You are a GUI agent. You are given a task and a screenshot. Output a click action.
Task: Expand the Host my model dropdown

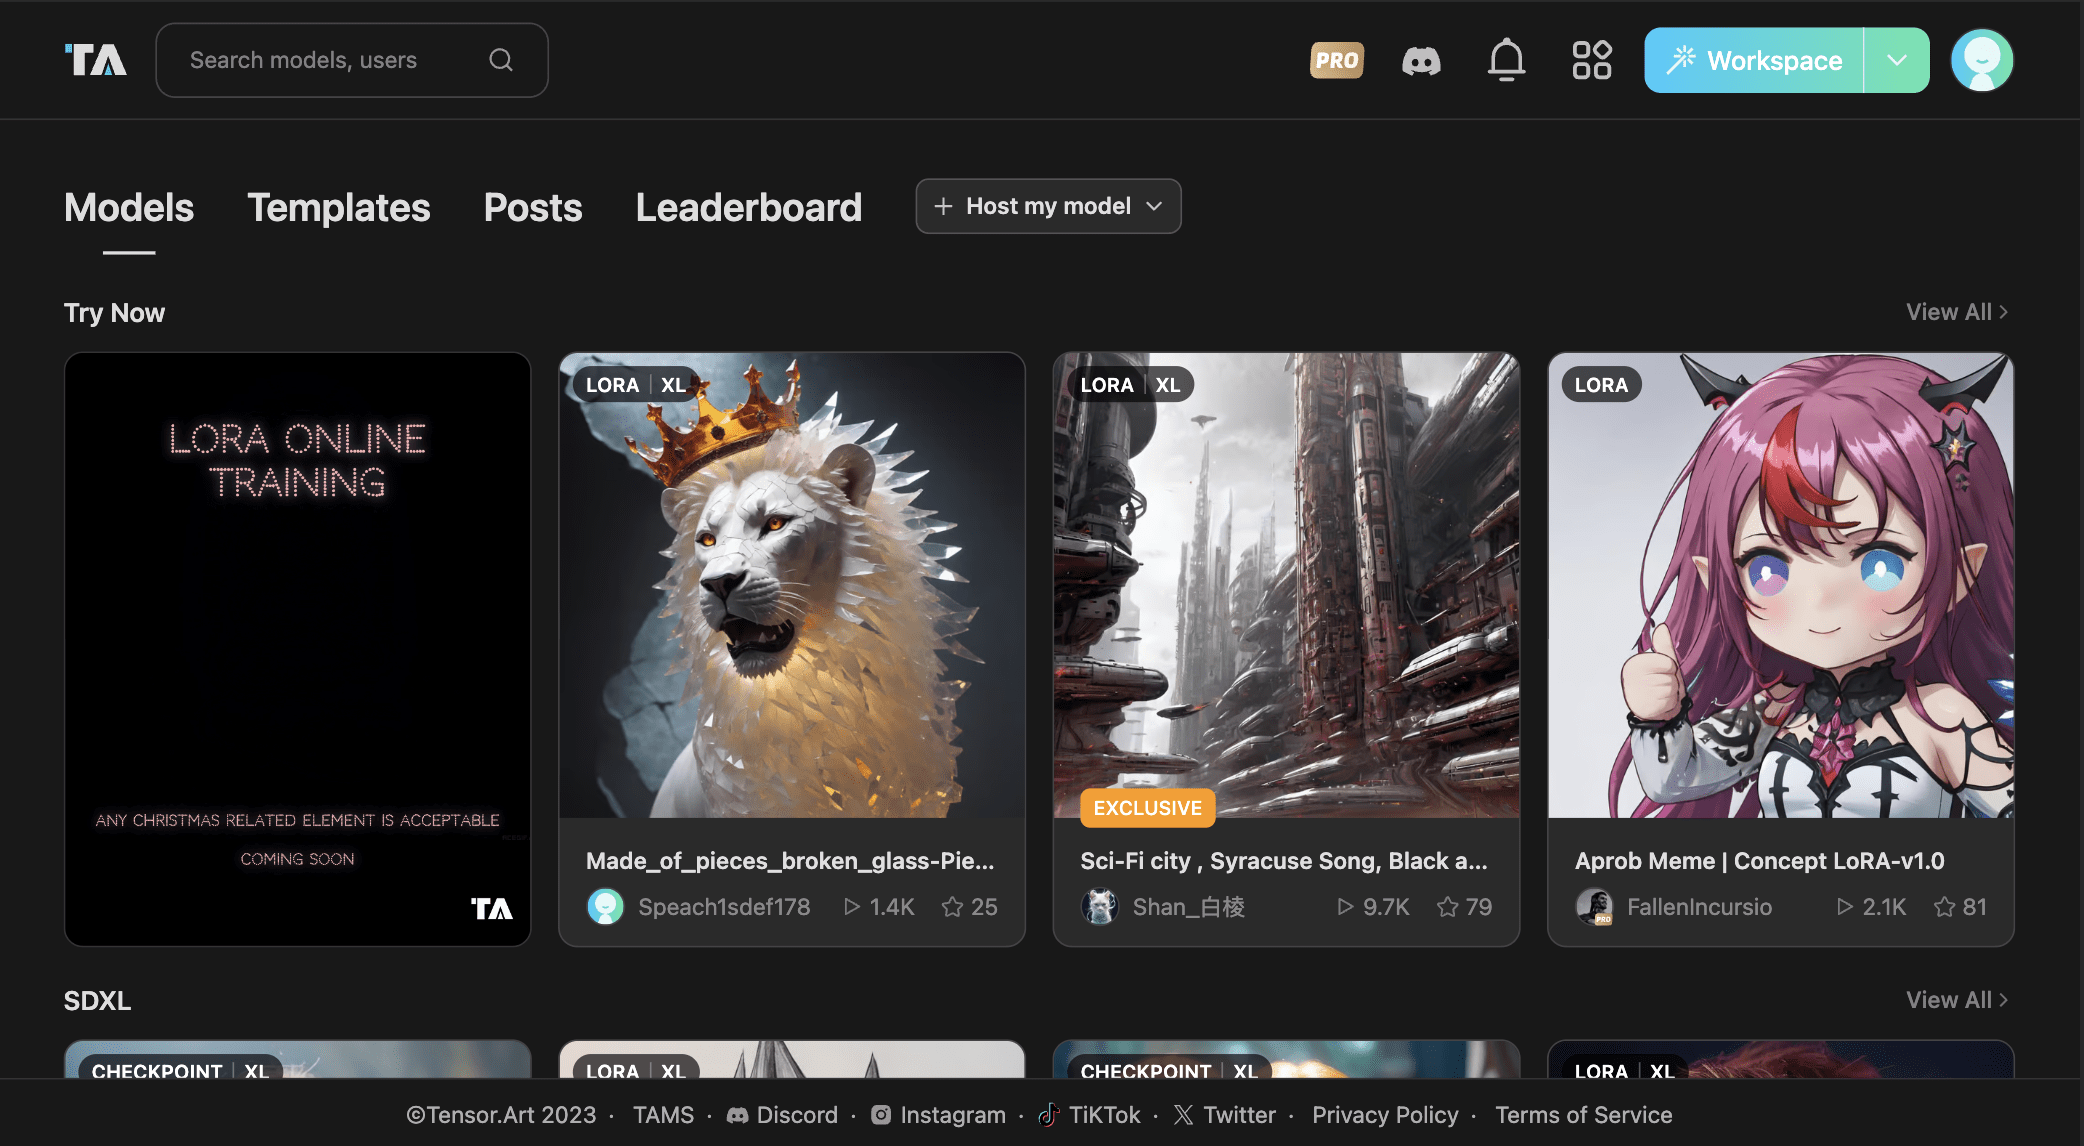[x=1157, y=205]
